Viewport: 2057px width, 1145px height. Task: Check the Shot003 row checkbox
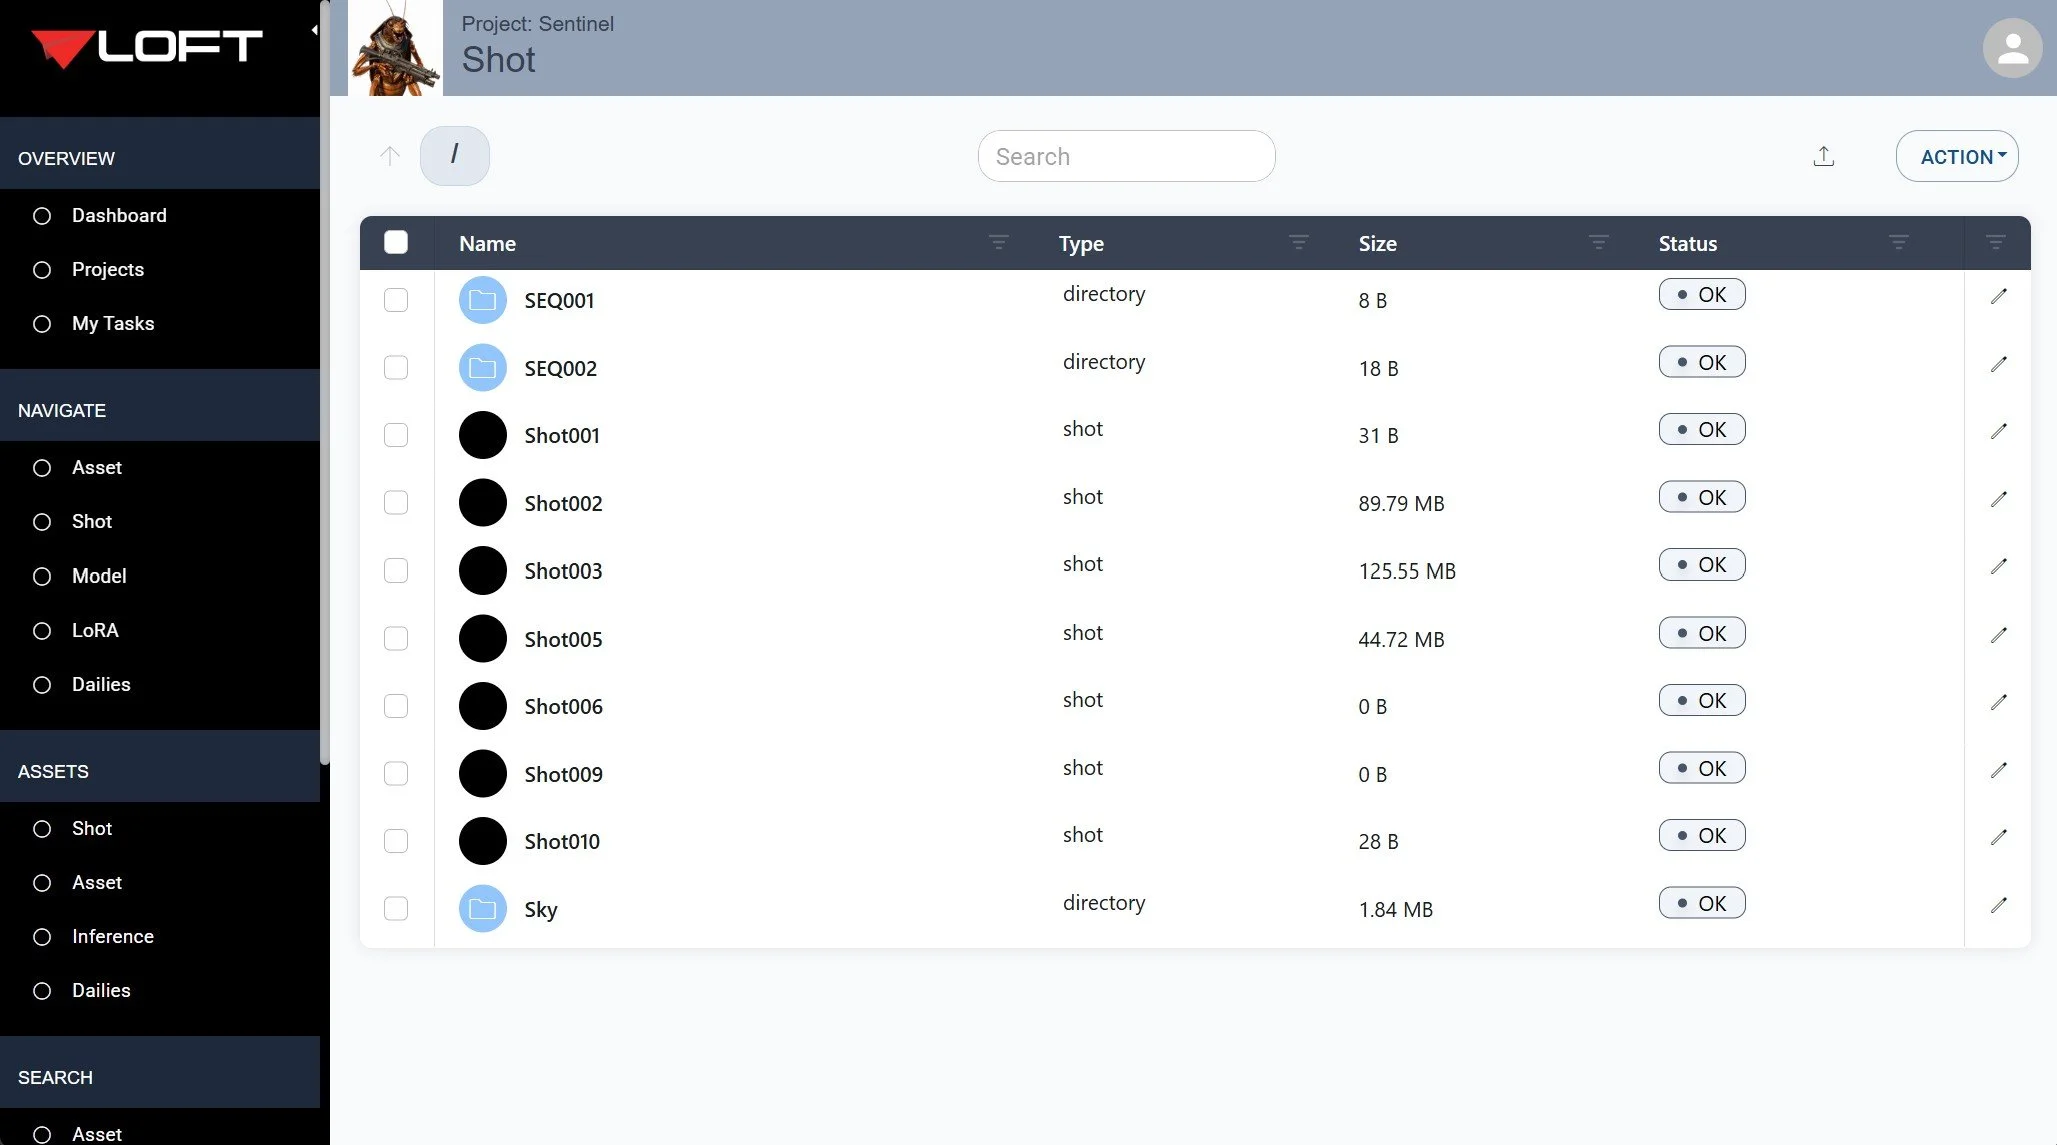pos(396,571)
